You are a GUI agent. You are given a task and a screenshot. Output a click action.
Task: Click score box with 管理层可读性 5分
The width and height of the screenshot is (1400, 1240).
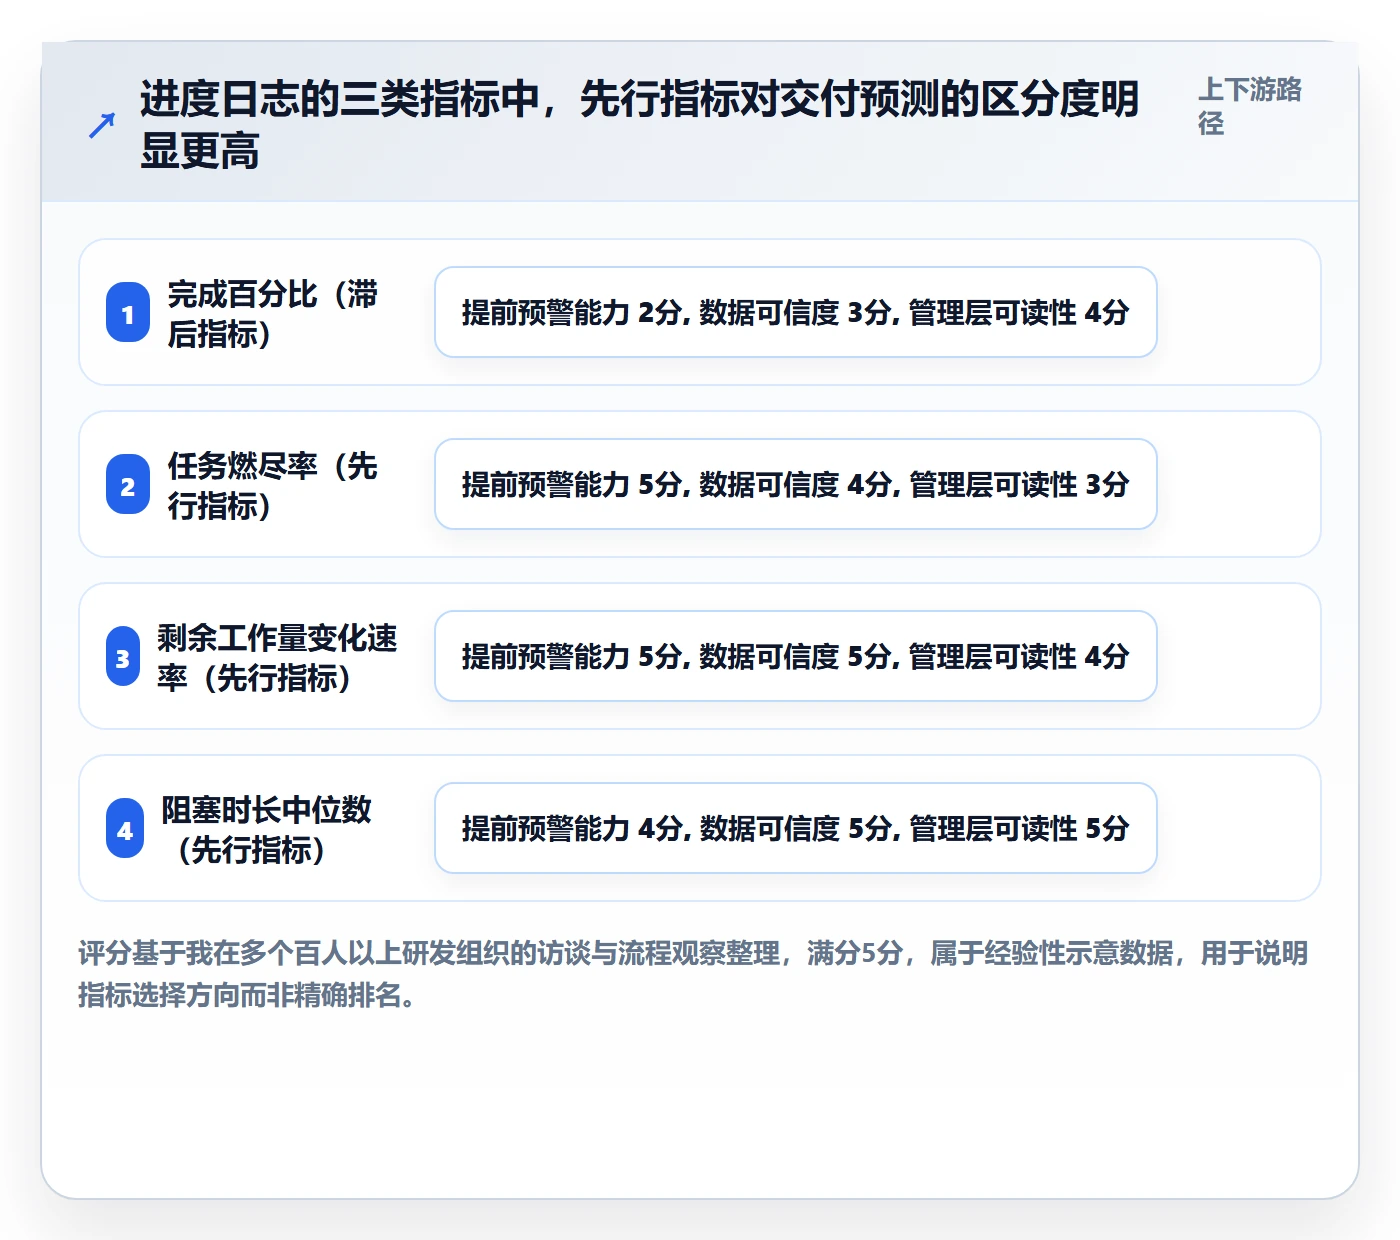coord(796,828)
